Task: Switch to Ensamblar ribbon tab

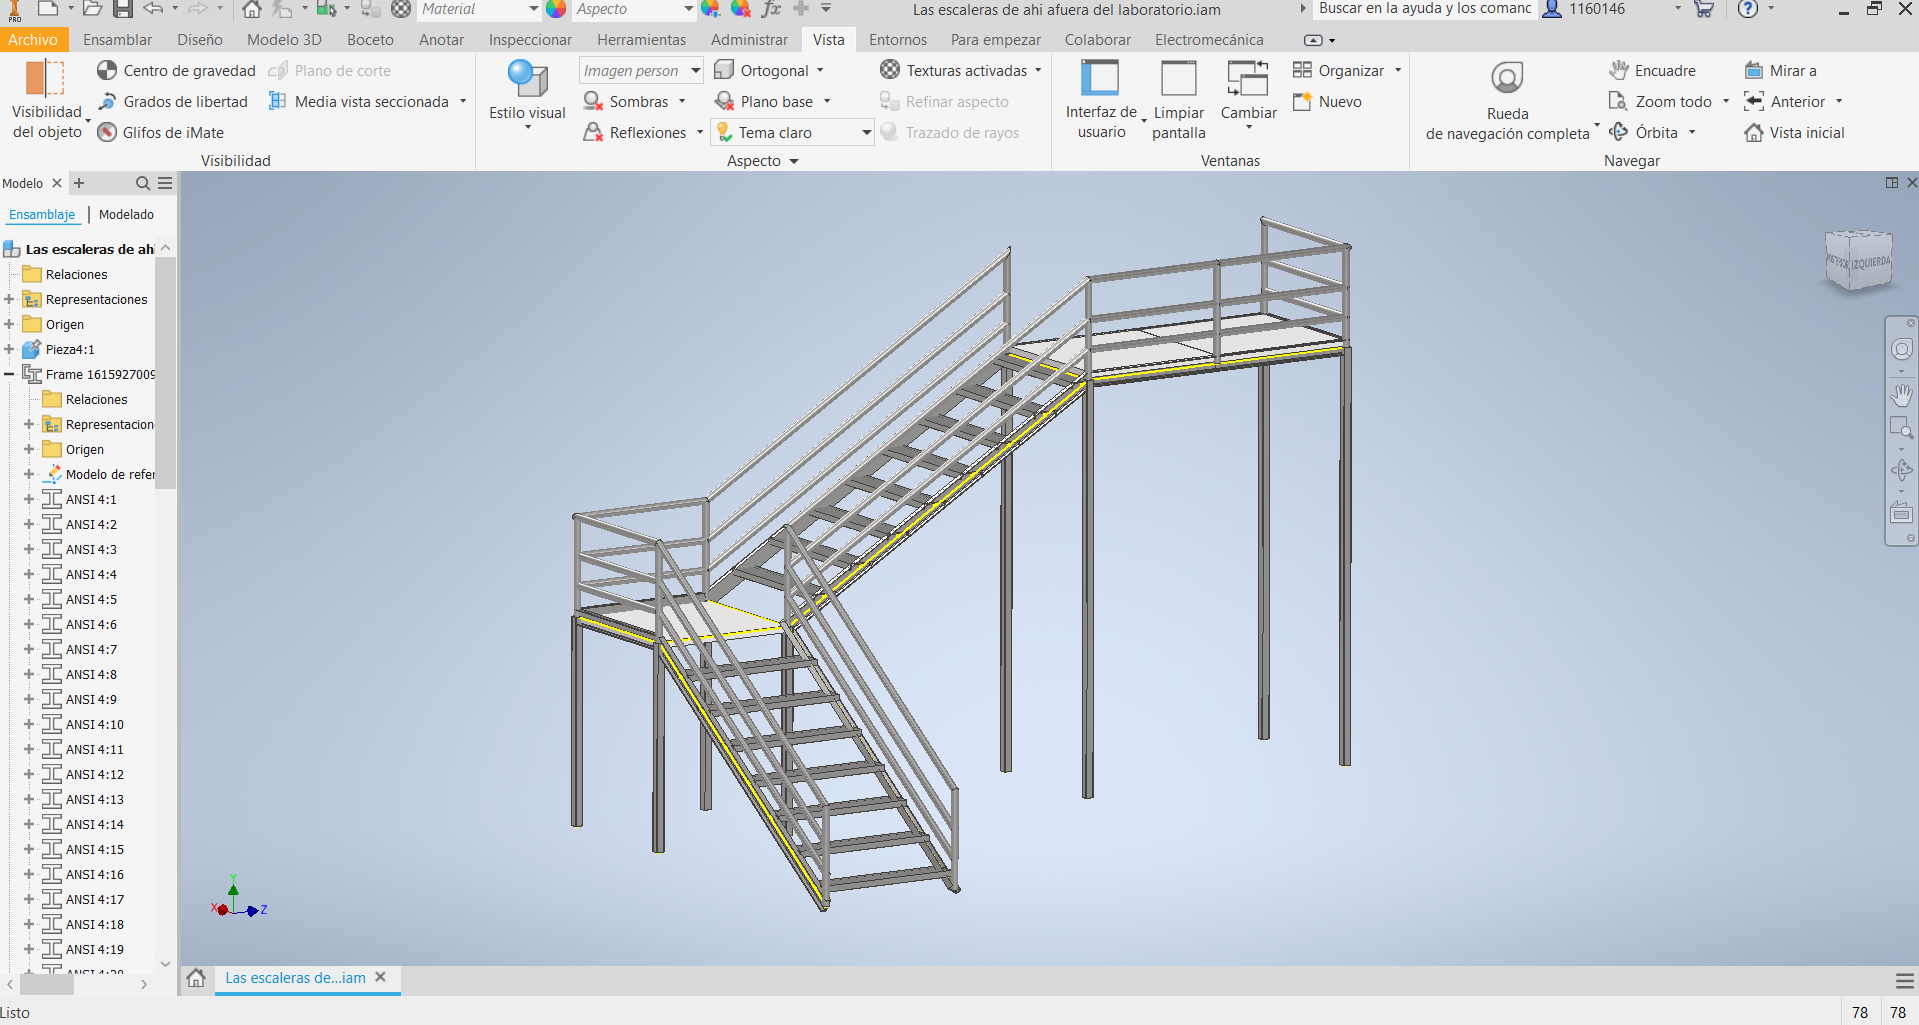Action: [117, 40]
